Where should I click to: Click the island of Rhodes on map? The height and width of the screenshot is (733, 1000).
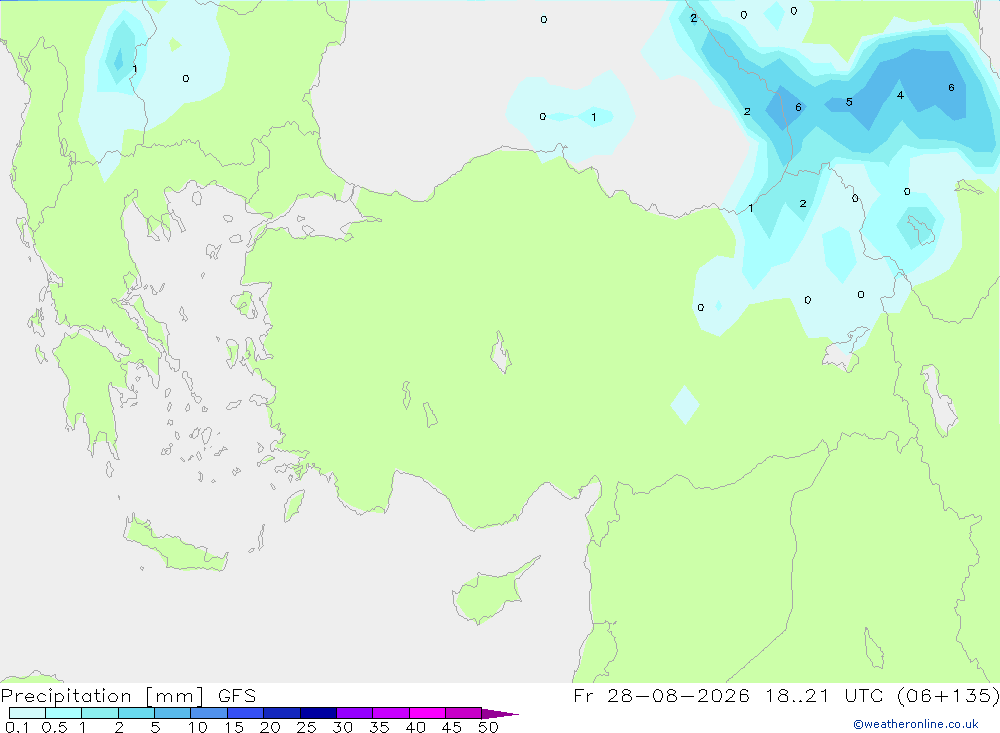pos(294,505)
